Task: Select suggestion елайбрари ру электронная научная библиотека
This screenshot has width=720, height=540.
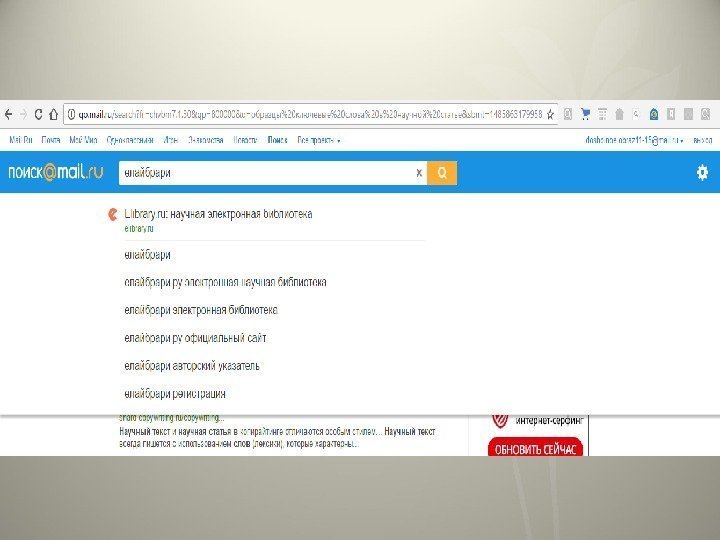Action: point(225,282)
